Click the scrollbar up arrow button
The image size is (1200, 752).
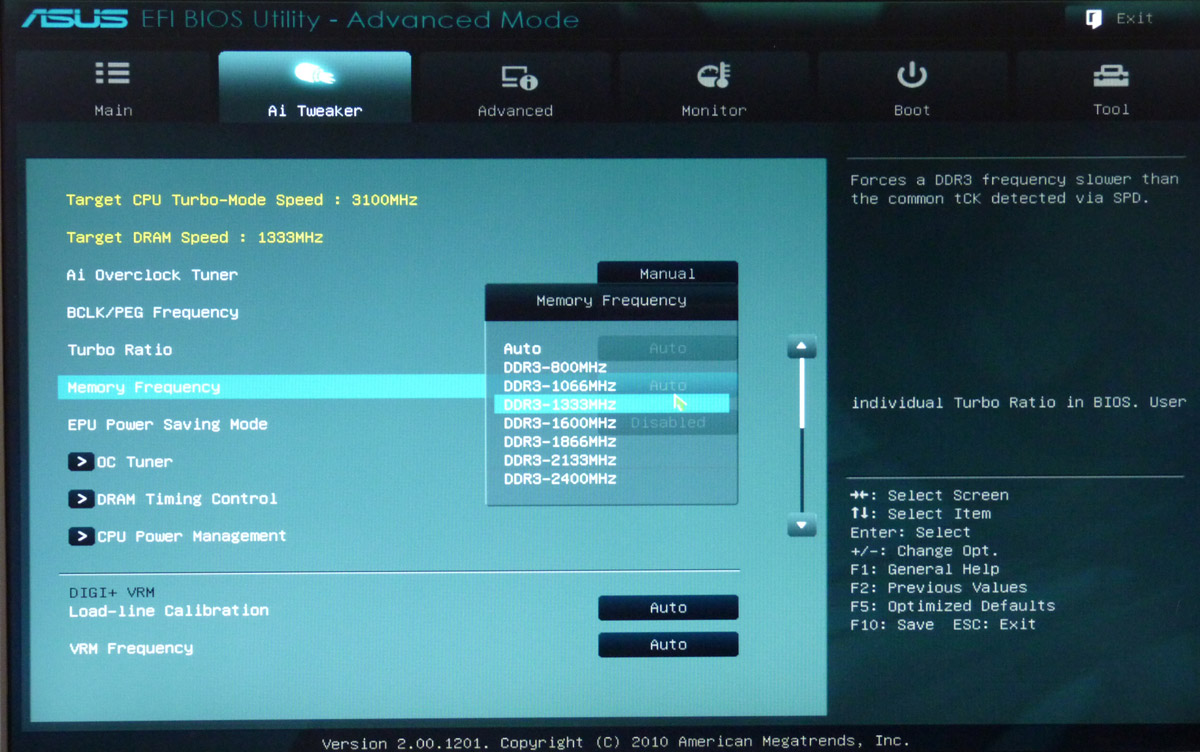click(x=802, y=348)
